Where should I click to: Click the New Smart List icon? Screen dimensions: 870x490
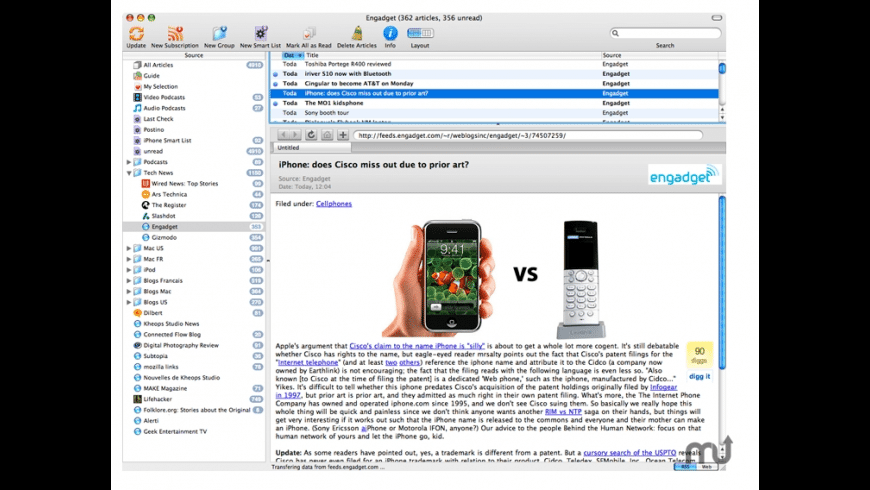[x=260, y=34]
